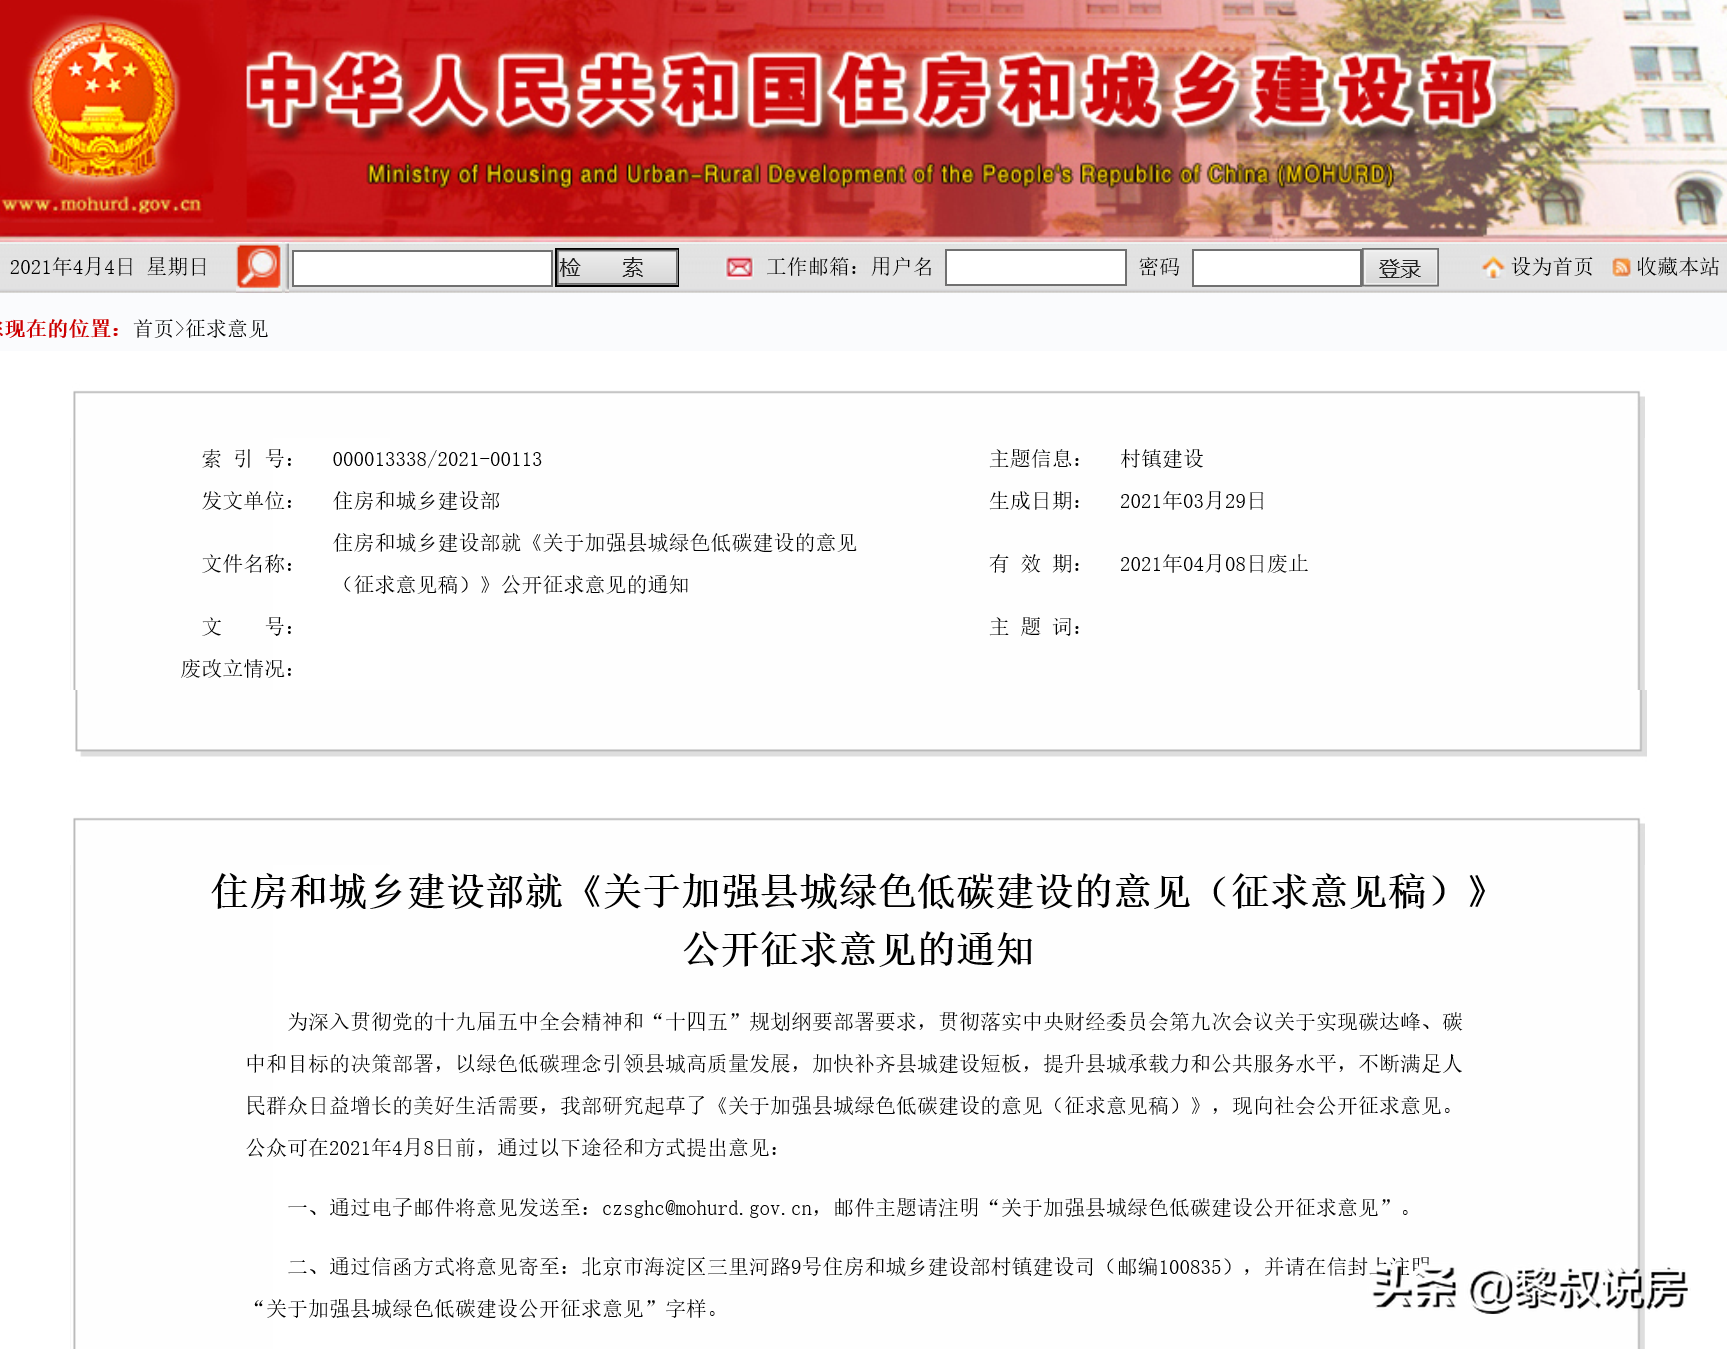Focus the 密码 password field
1727x1349 pixels.
(1276, 267)
